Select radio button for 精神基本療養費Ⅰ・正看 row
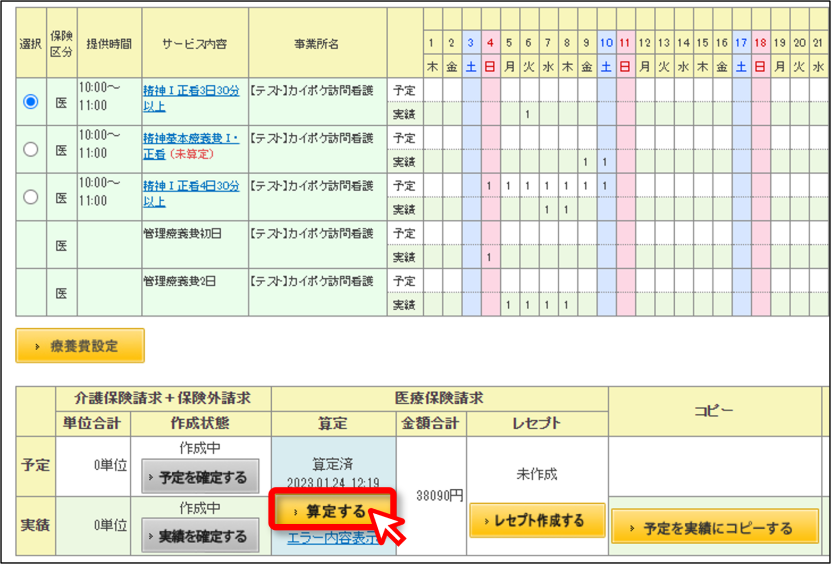 click(31, 149)
